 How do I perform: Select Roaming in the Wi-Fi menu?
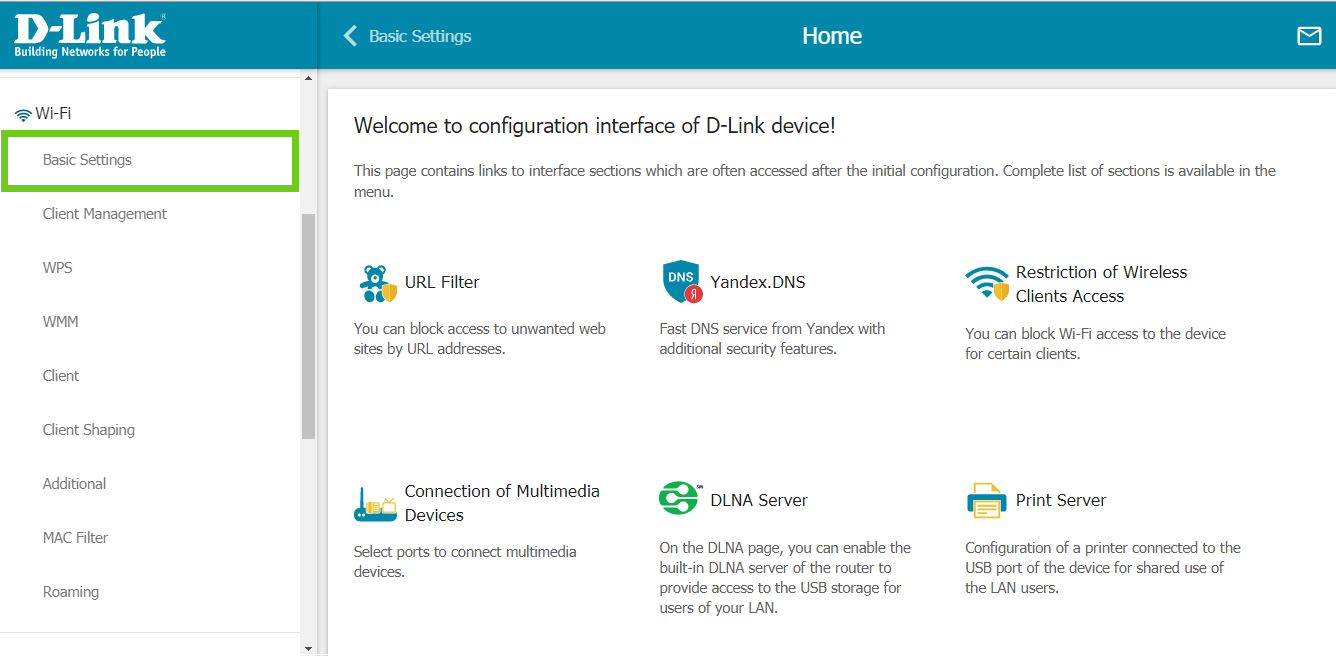coord(70,592)
